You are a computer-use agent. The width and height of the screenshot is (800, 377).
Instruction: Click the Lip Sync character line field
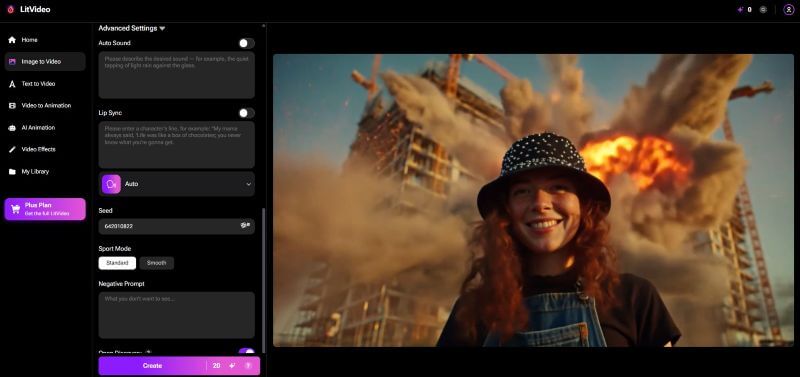177,145
